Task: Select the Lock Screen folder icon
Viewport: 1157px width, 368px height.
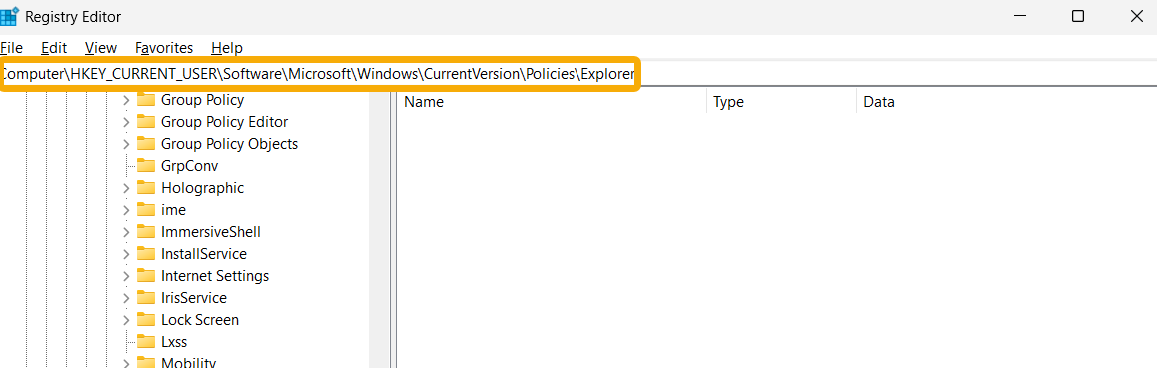Action: [146, 320]
